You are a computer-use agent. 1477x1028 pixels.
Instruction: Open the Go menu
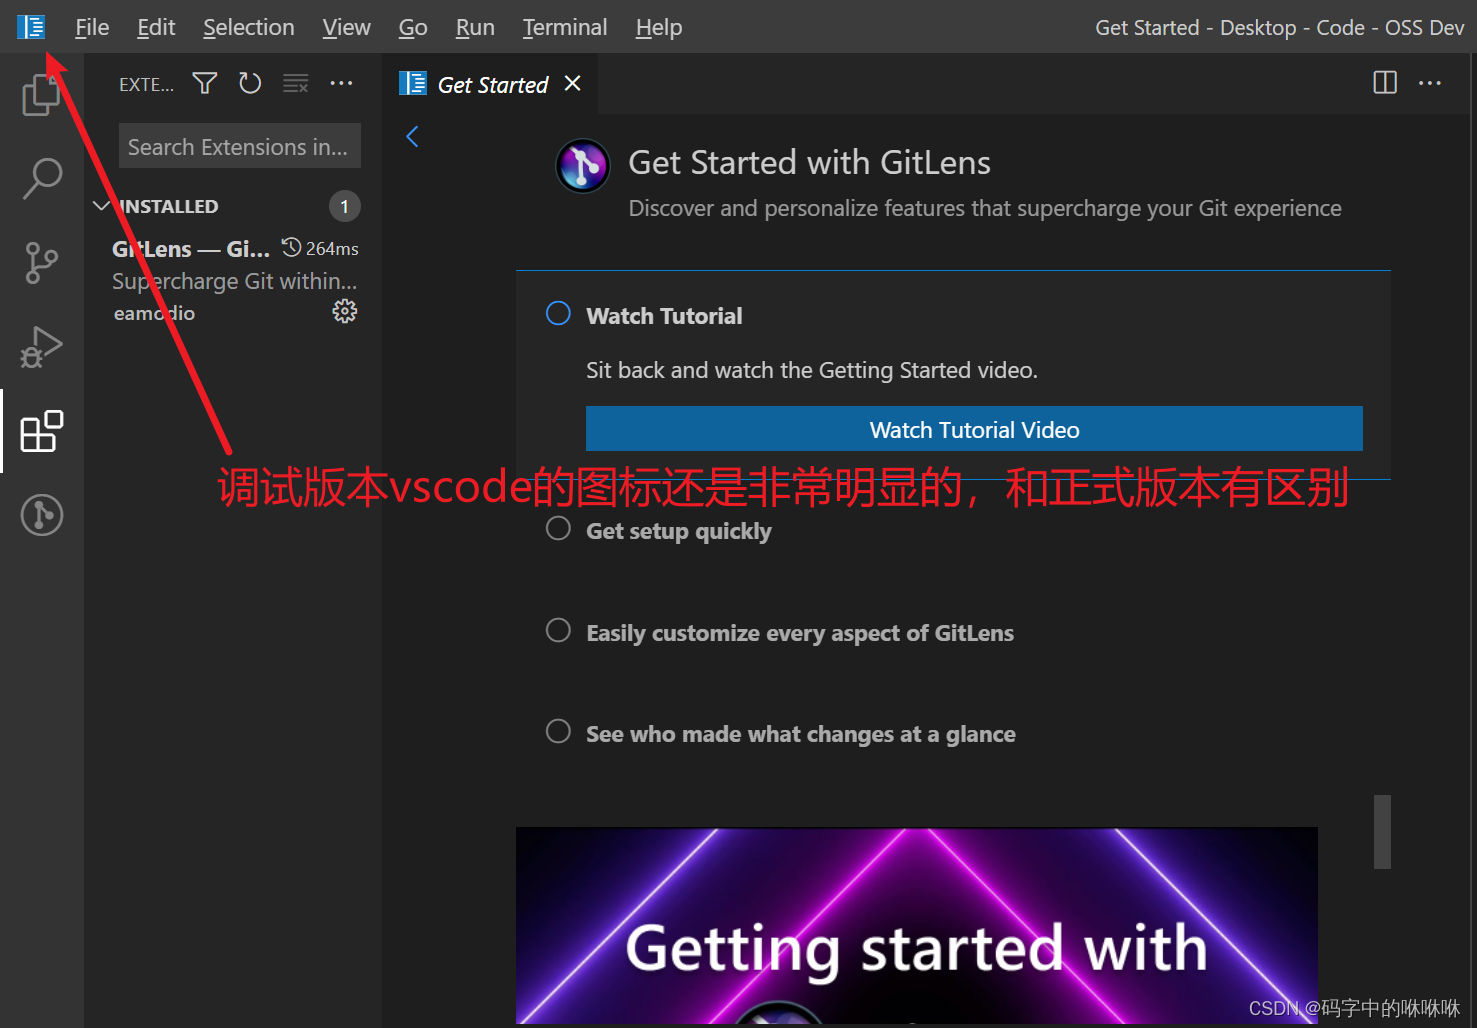[x=413, y=27]
